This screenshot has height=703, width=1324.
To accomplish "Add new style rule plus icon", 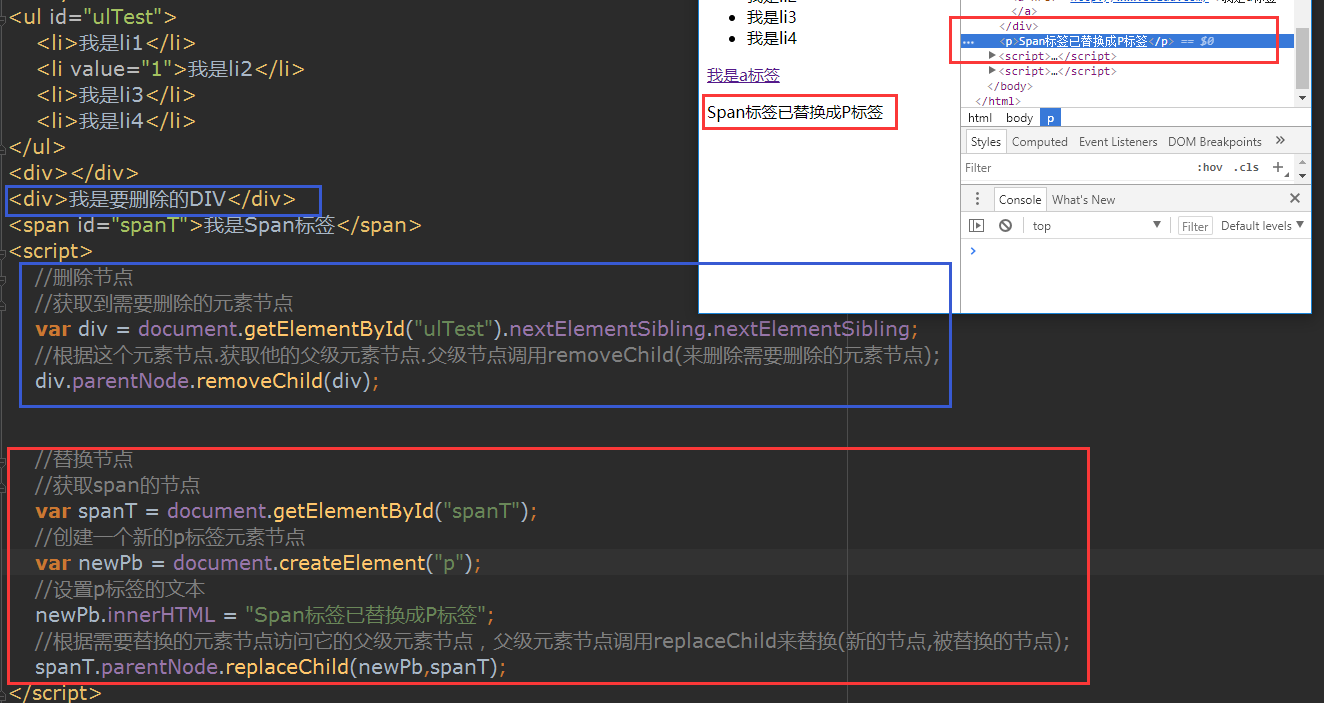I will [x=1277, y=167].
